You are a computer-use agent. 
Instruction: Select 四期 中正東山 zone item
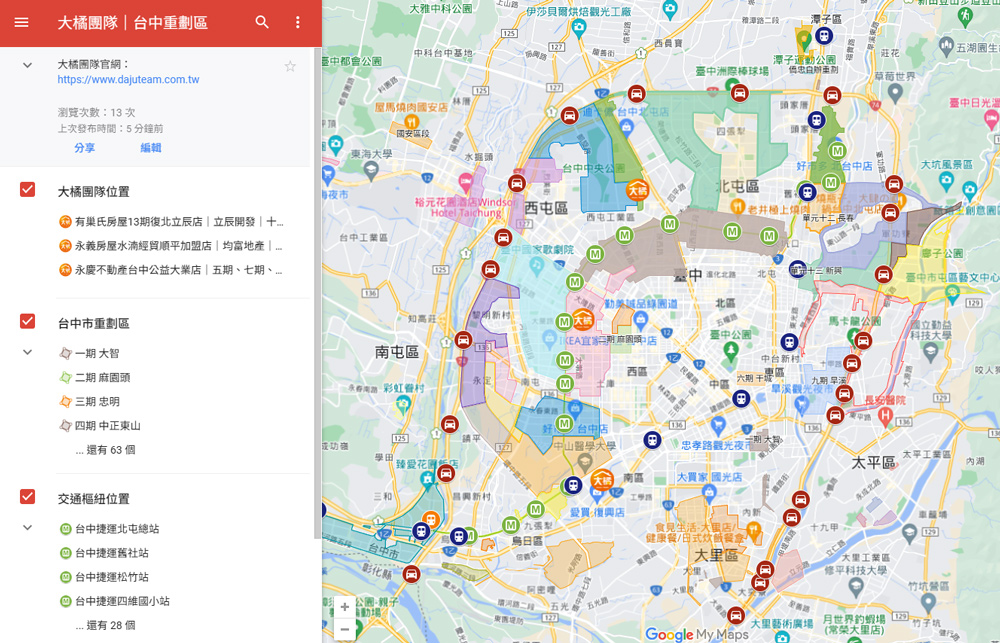tap(99, 425)
